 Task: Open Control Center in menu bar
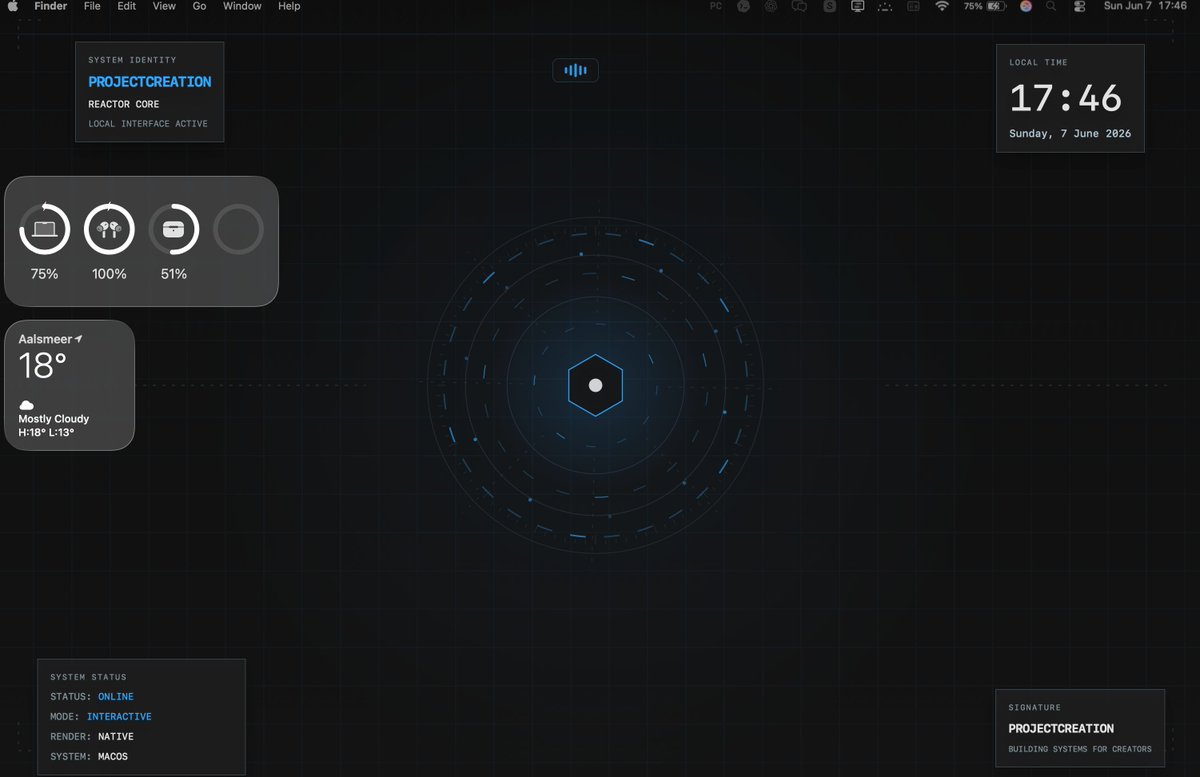(1079, 6)
